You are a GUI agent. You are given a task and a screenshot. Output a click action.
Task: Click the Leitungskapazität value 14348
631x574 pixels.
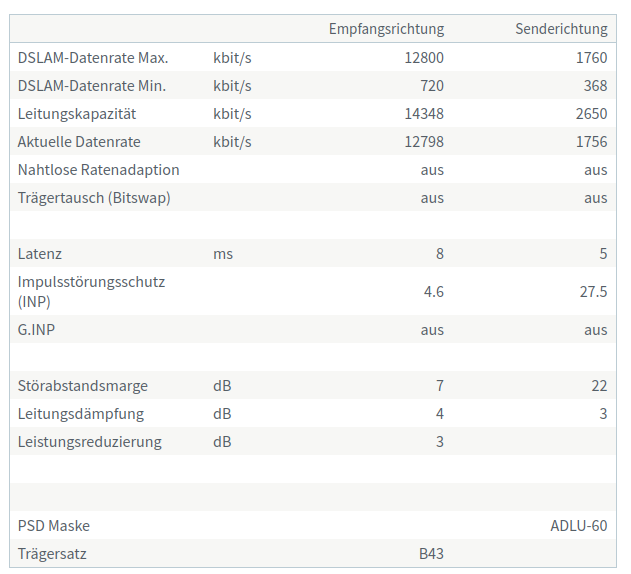[424, 114]
